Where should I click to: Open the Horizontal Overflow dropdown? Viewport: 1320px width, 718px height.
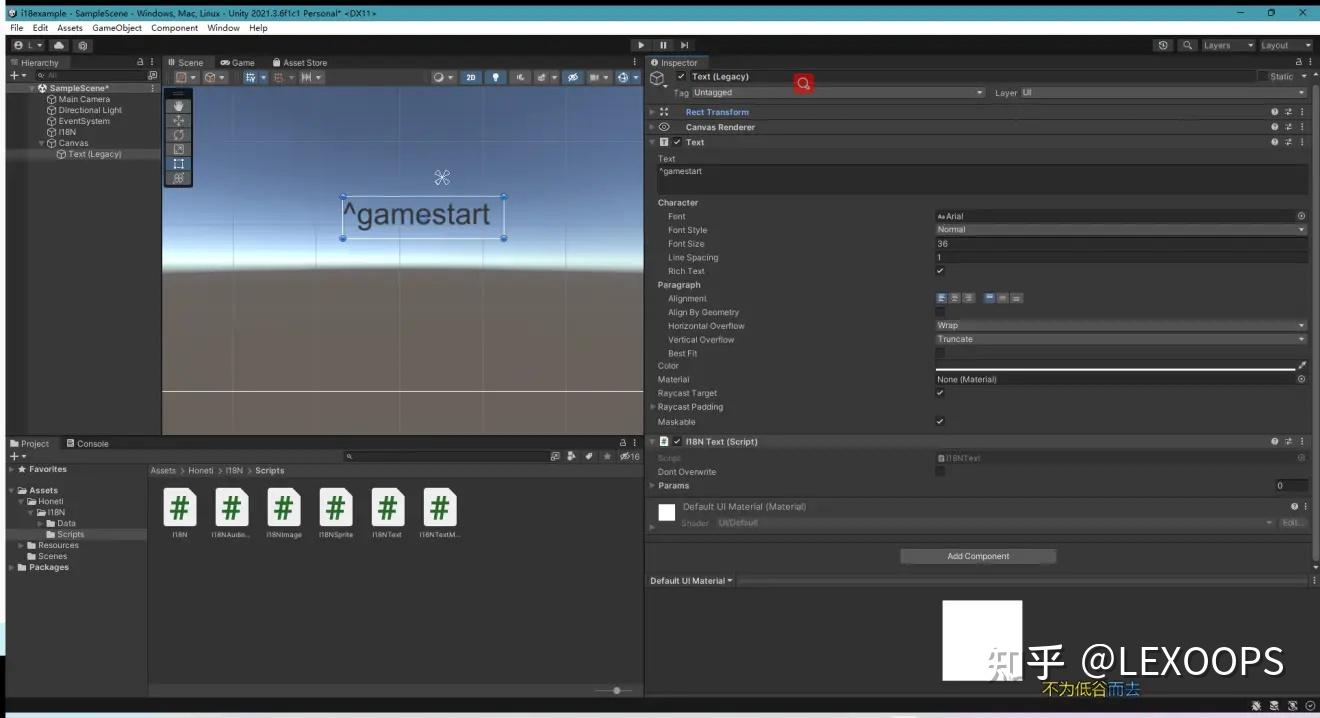[x=1120, y=325]
